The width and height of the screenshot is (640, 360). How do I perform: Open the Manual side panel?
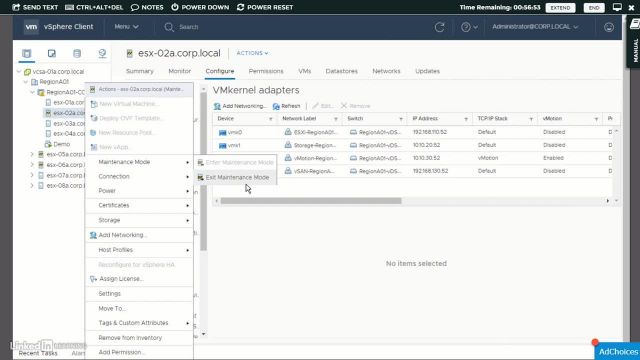[x=634, y=43]
